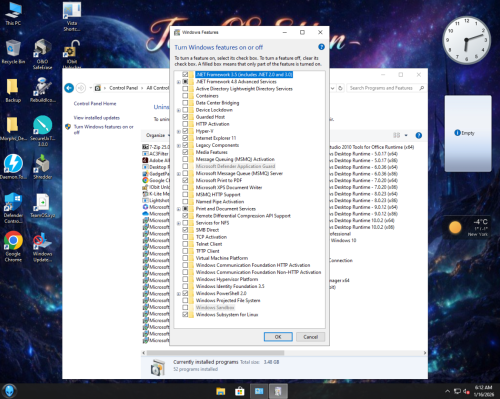The width and height of the screenshot is (500, 399).
Task: Open the Recycle Bin on the desktop
Action: click(x=13, y=52)
